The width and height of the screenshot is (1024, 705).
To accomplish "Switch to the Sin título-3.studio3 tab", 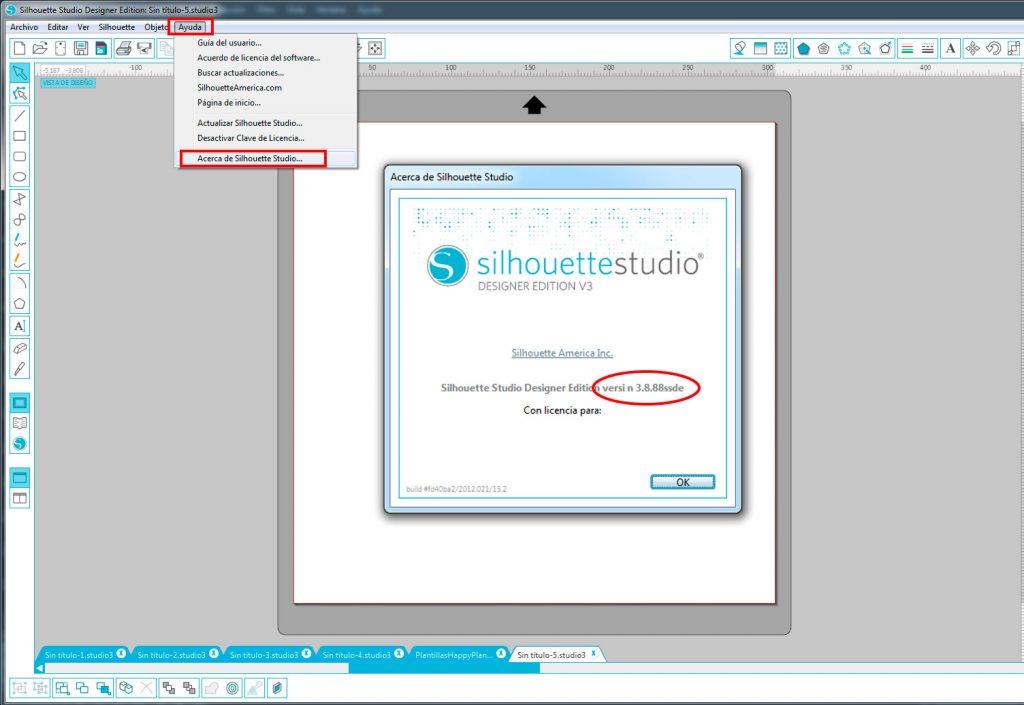I will 264,655.
